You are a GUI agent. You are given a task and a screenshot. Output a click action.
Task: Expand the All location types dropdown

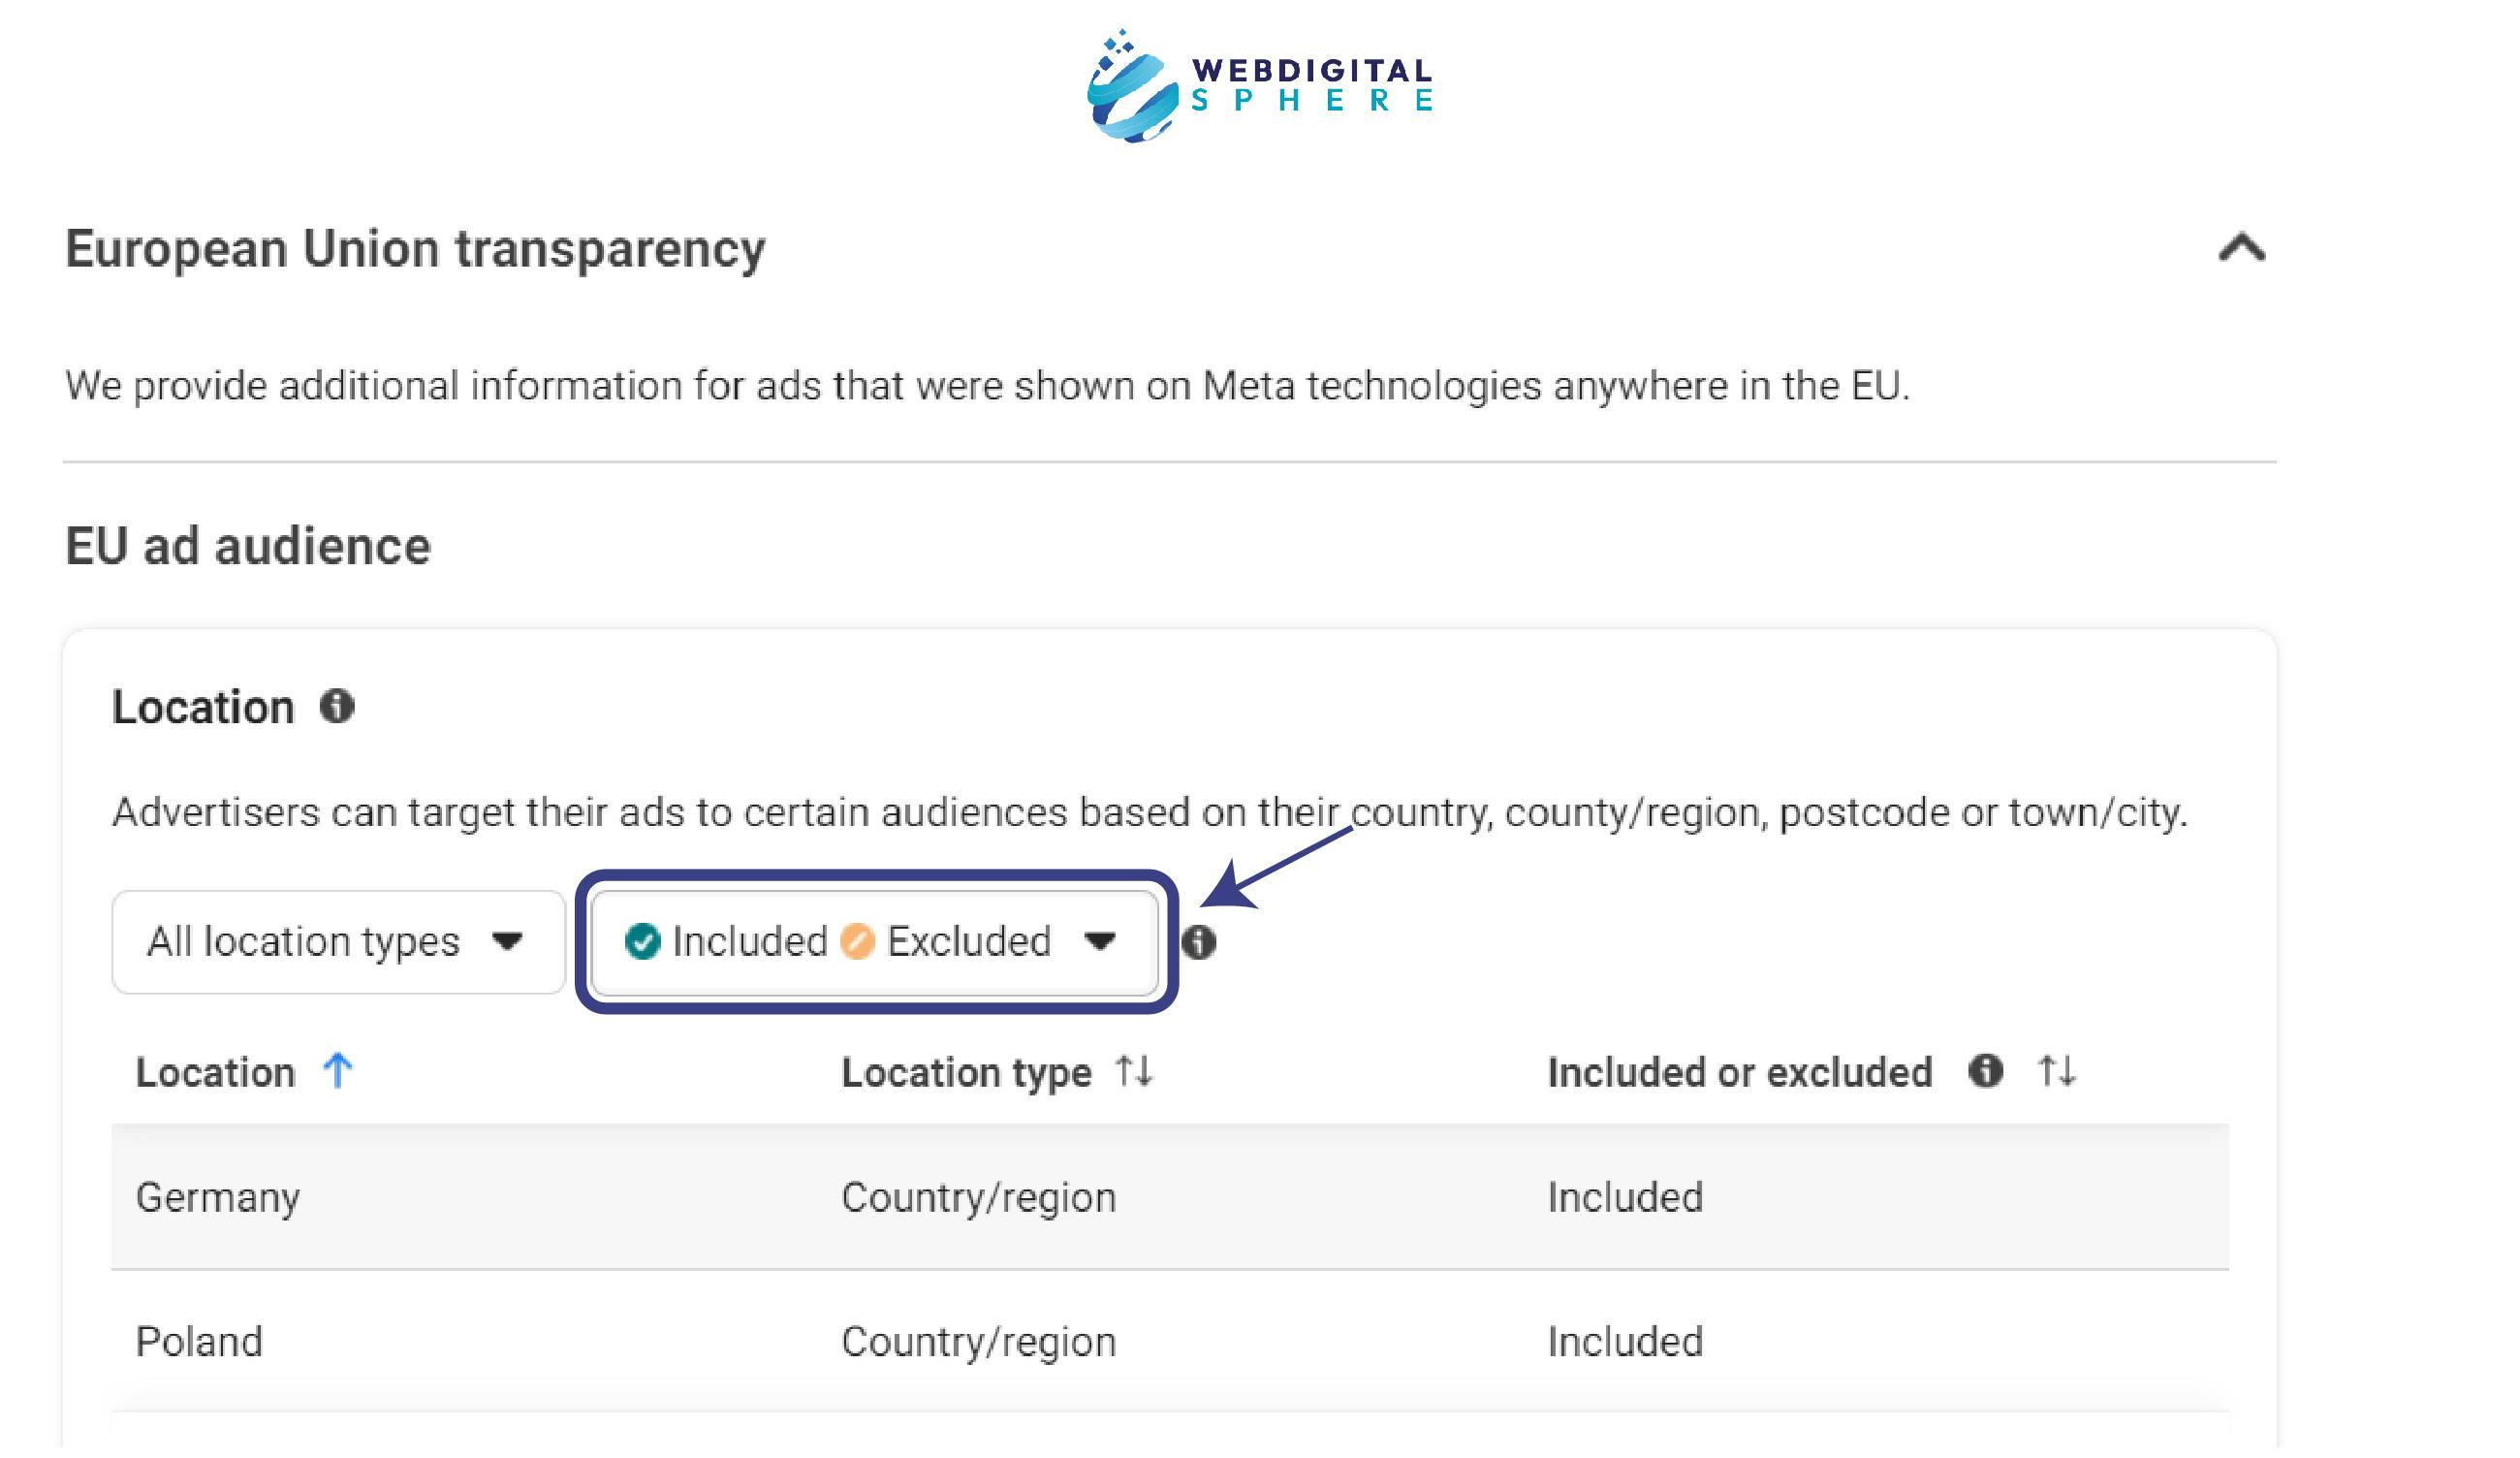pyautogui.click(x=328, y=940)
